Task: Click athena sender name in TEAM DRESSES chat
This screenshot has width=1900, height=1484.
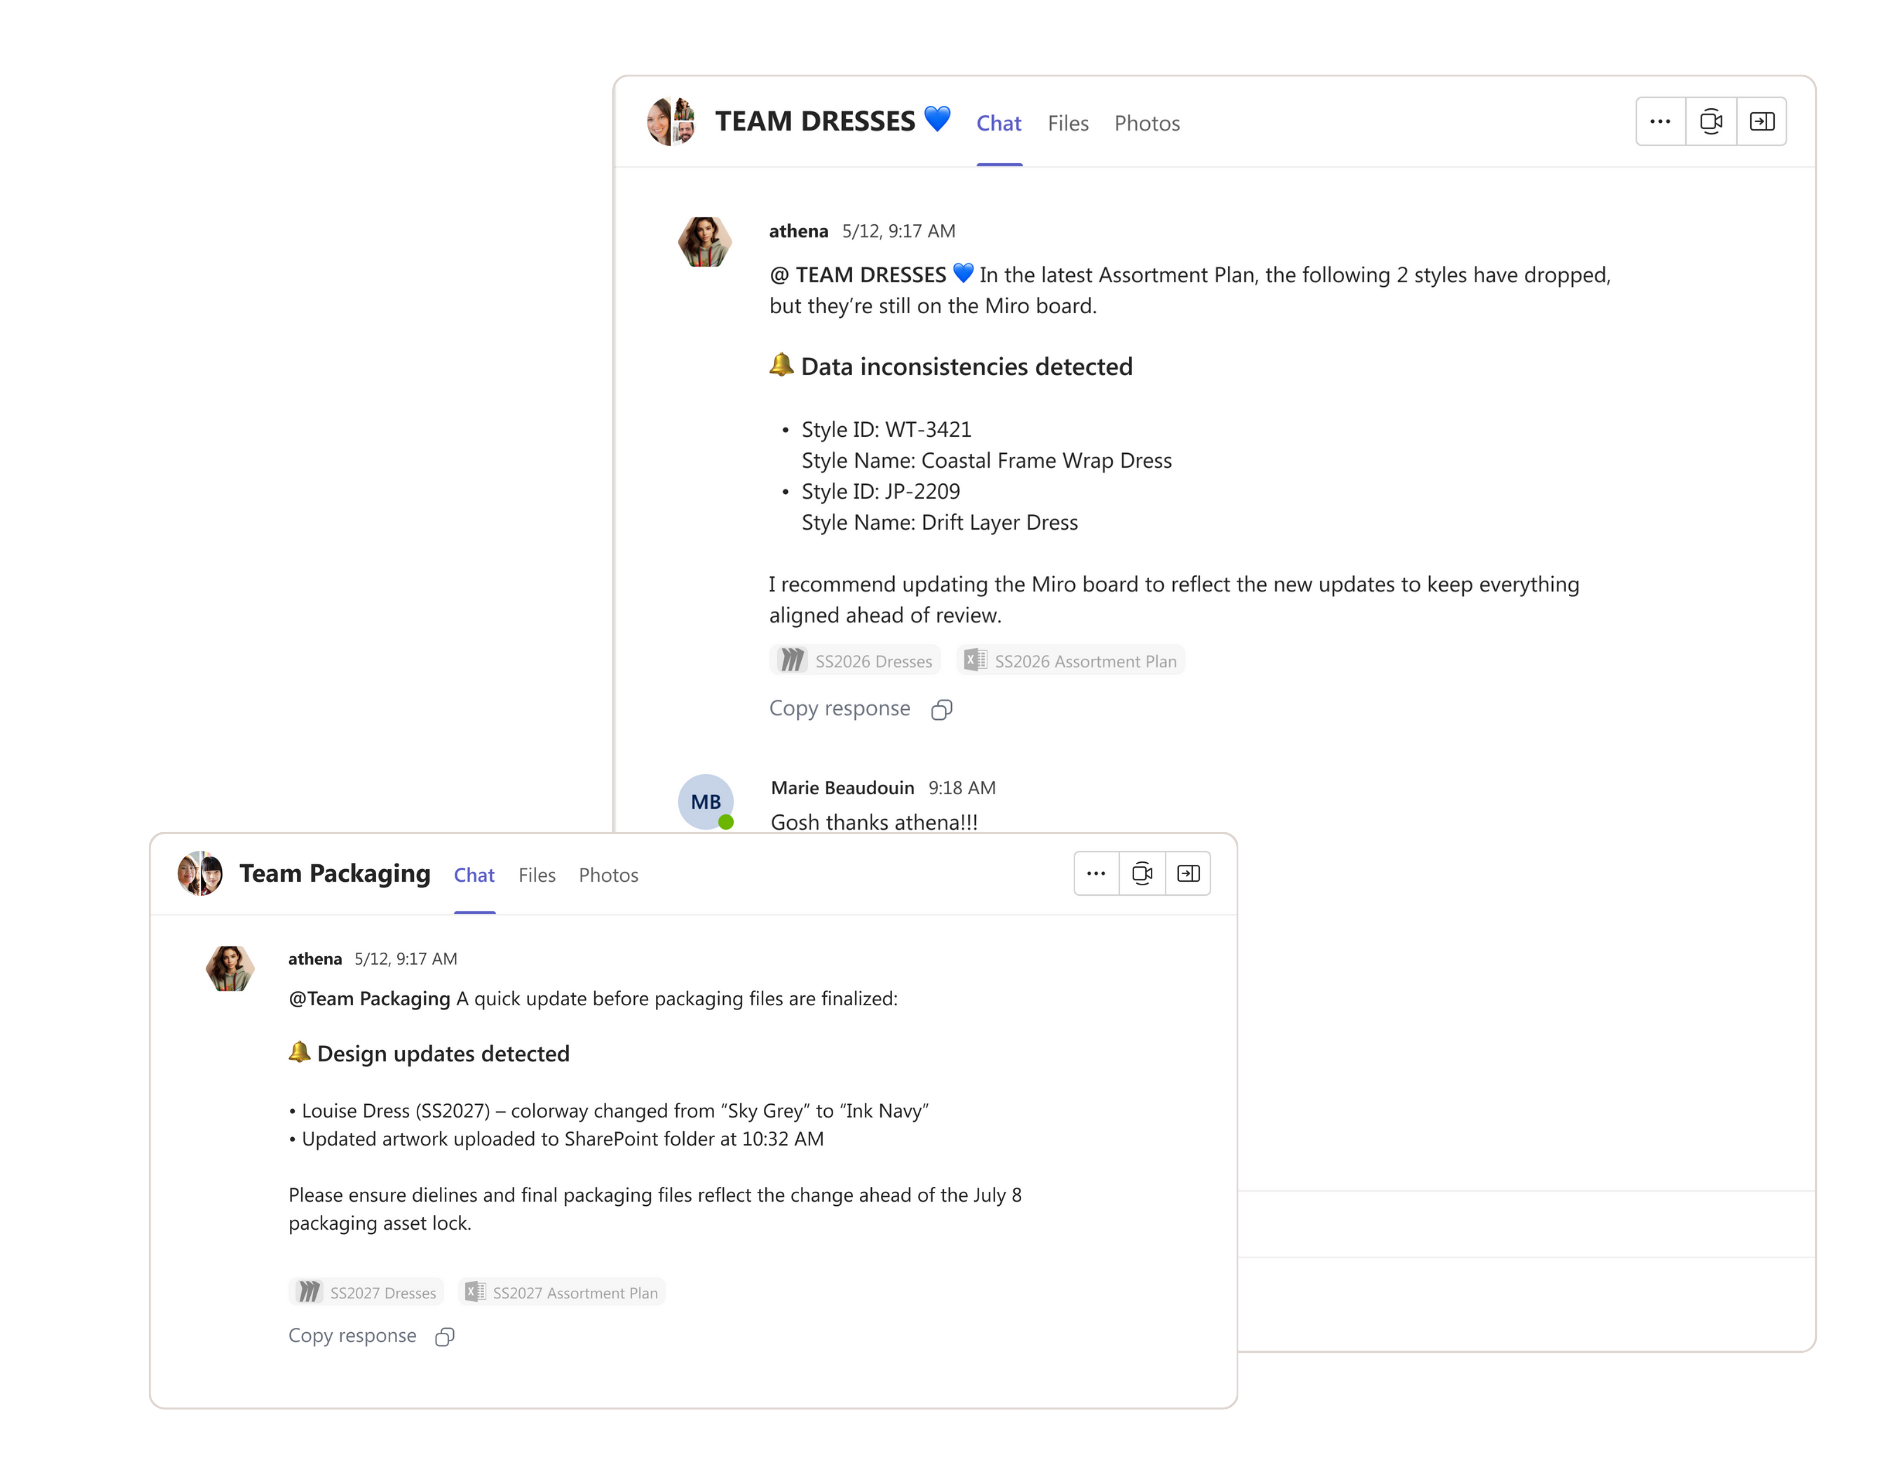Action: pyautogui.click(x=798, y=231)
